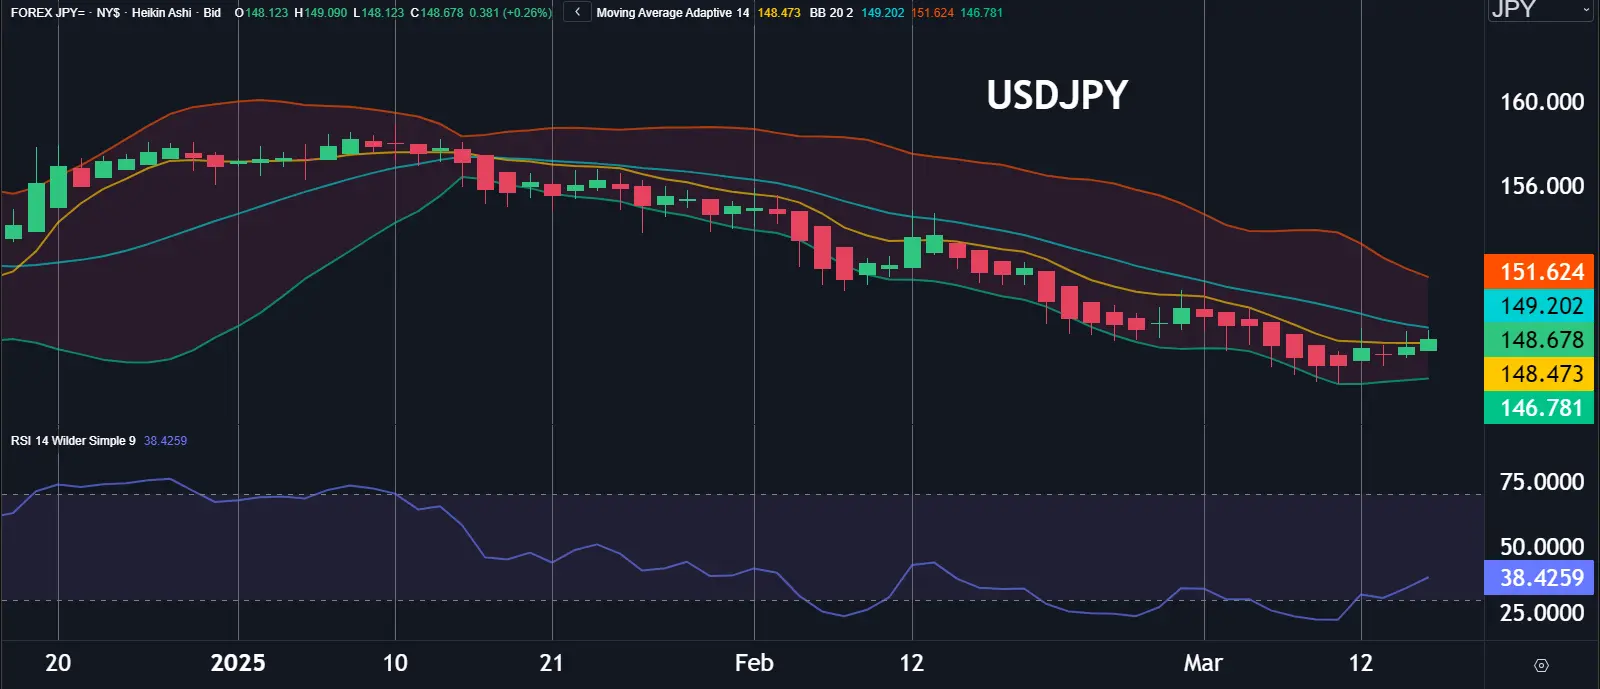Click the 149.202 teal price tag
The height and width of the screenshot is (689, 1600).
(1539, 306)
